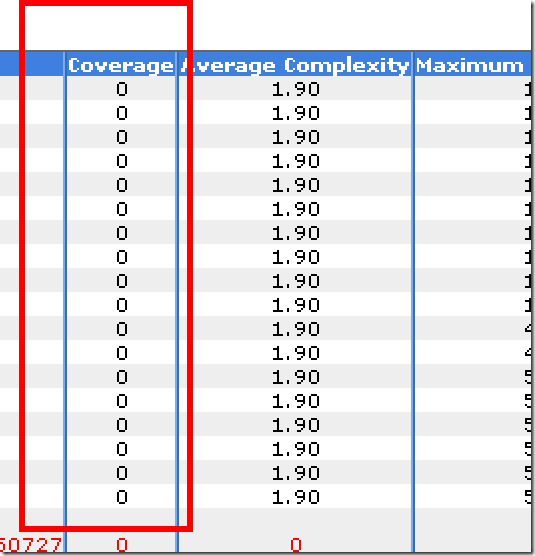The height and width of the screenshot is (556, 535).
Task: Select the first row's Coverage value 0
Action: click(122, 89)
